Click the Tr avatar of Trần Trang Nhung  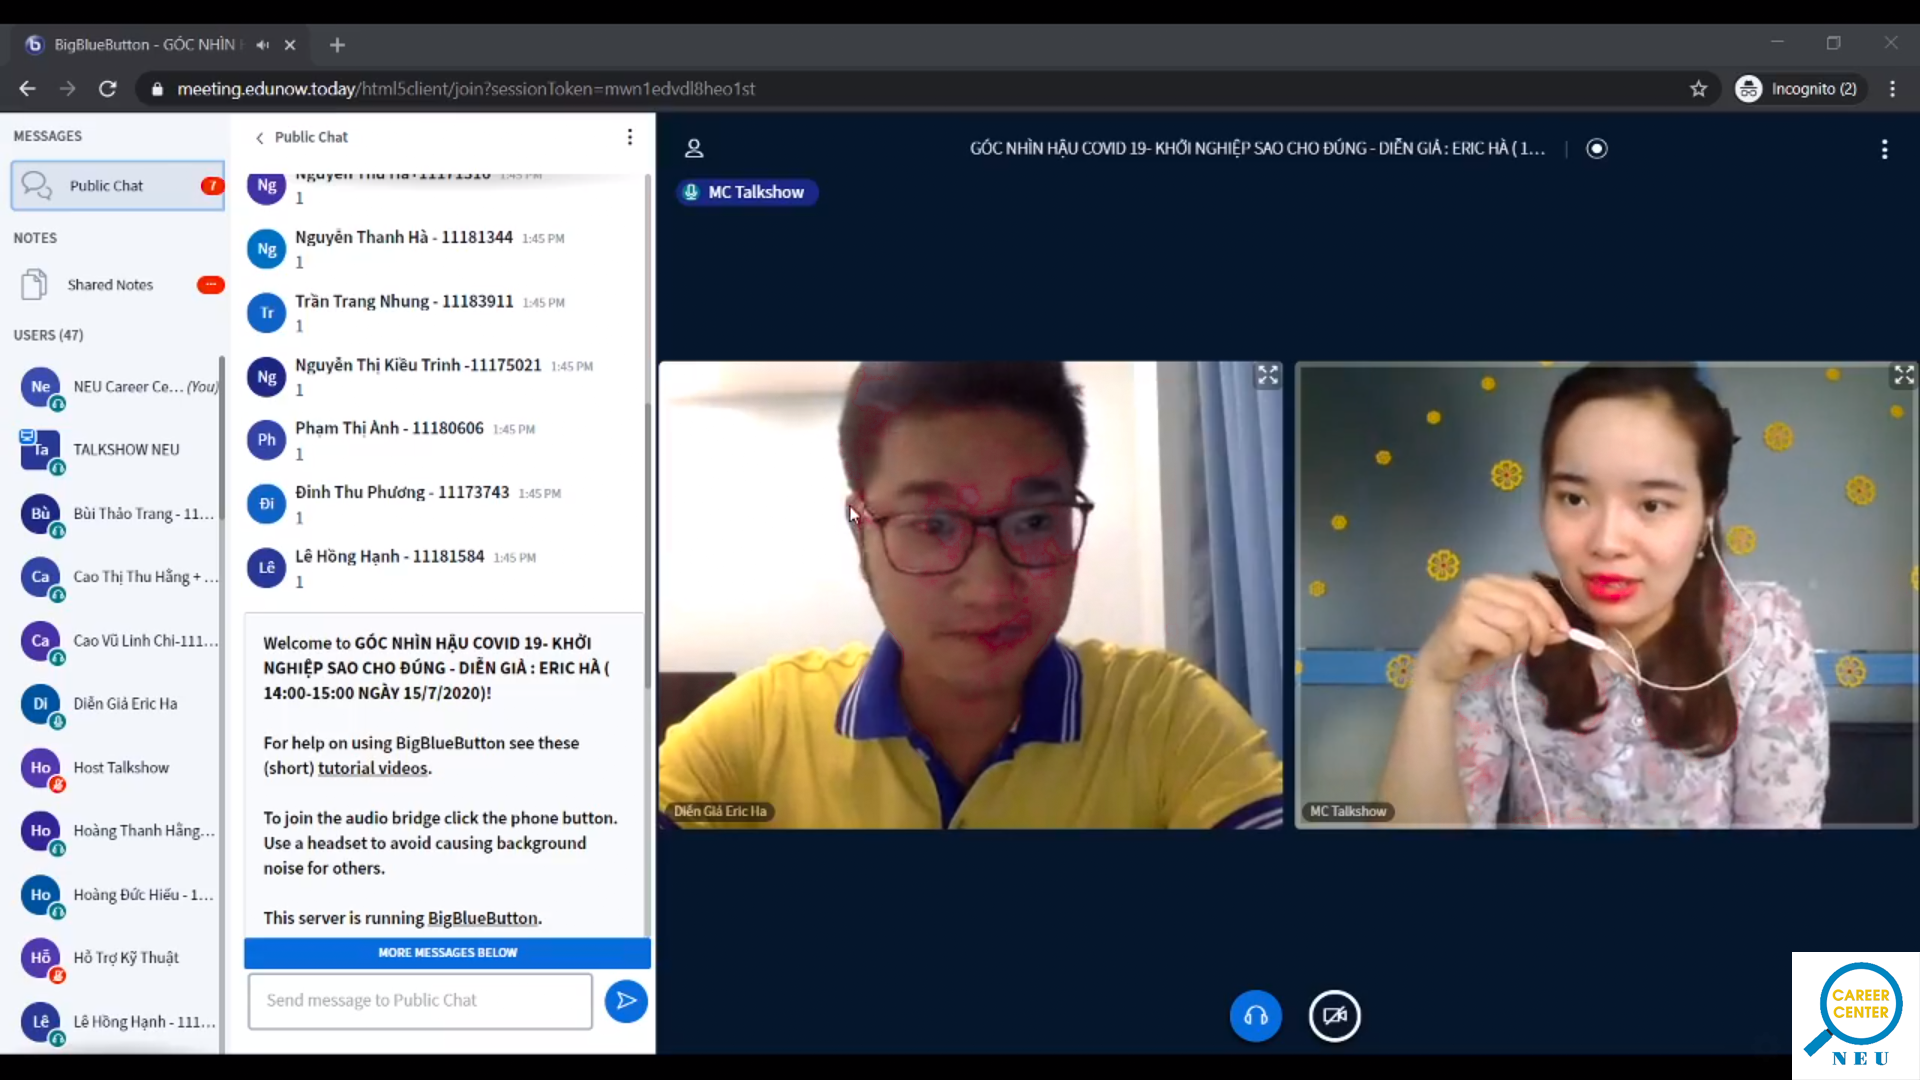[267, 313]
